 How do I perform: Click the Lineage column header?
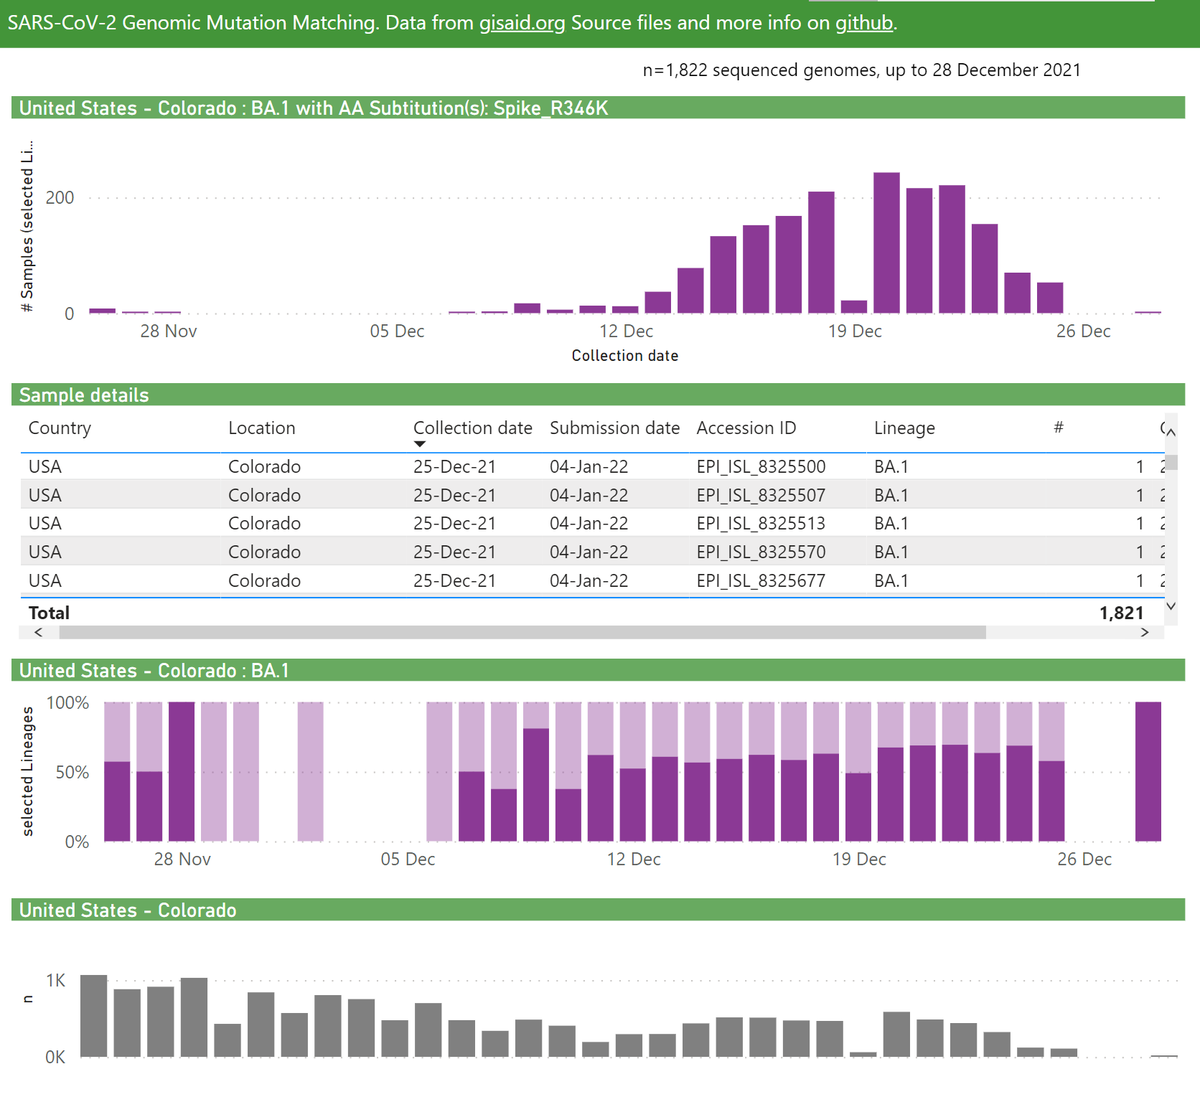[904, 428]
